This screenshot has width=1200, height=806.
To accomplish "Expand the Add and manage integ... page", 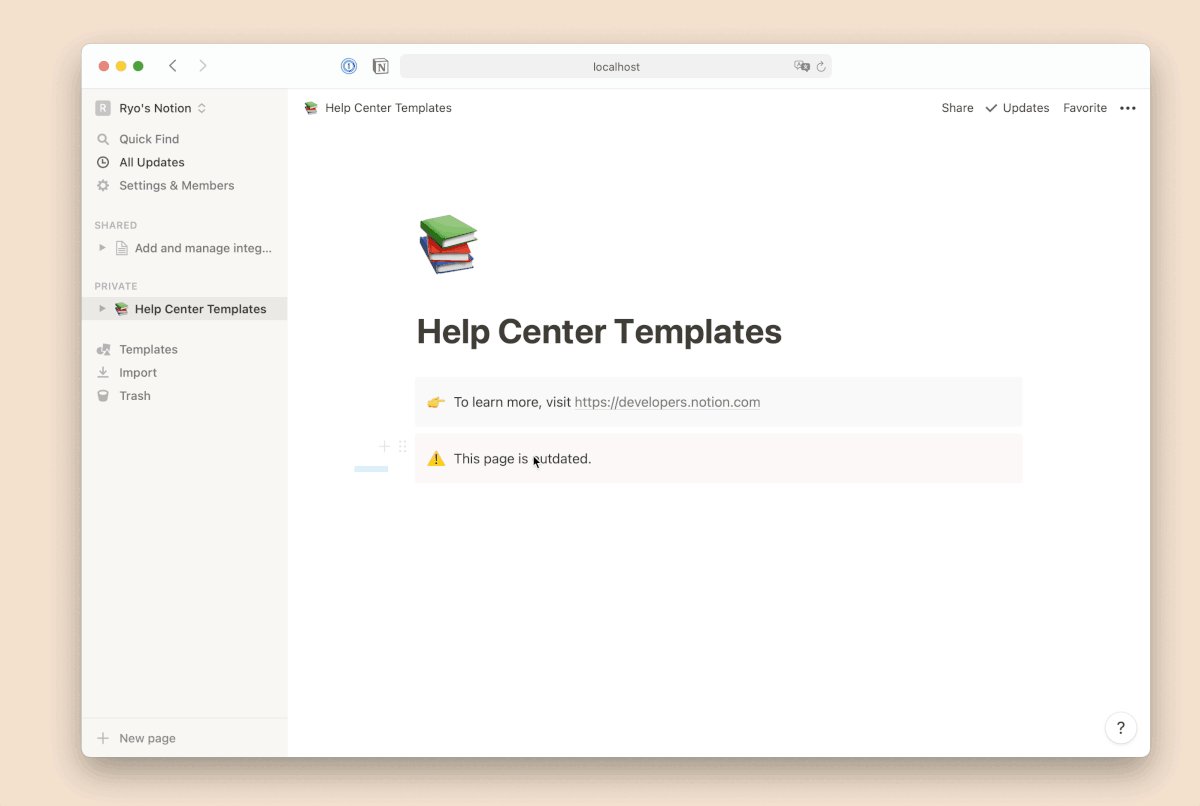I will click(x=102, y=248).
